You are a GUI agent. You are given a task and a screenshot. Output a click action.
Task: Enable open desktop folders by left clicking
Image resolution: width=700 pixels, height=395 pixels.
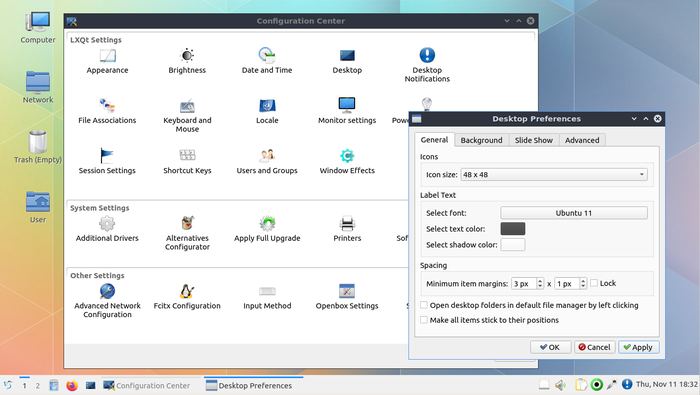(424, 305)
